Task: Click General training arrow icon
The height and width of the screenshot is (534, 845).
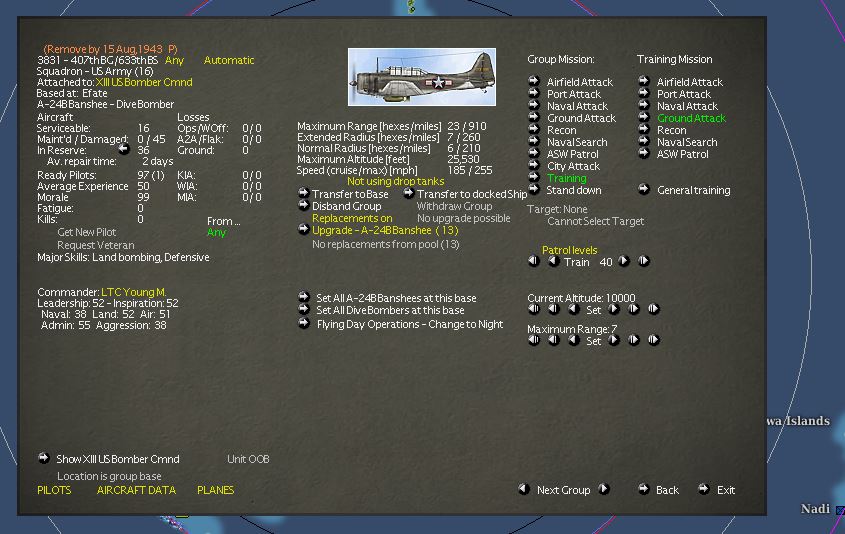Action: tap(643, 189)
